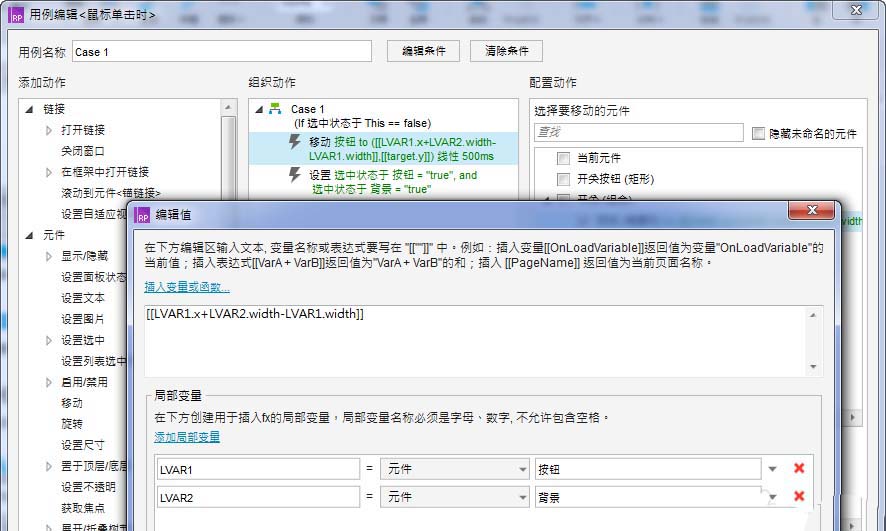Edit the 用例名称 Case 1 field

point(222,51)
